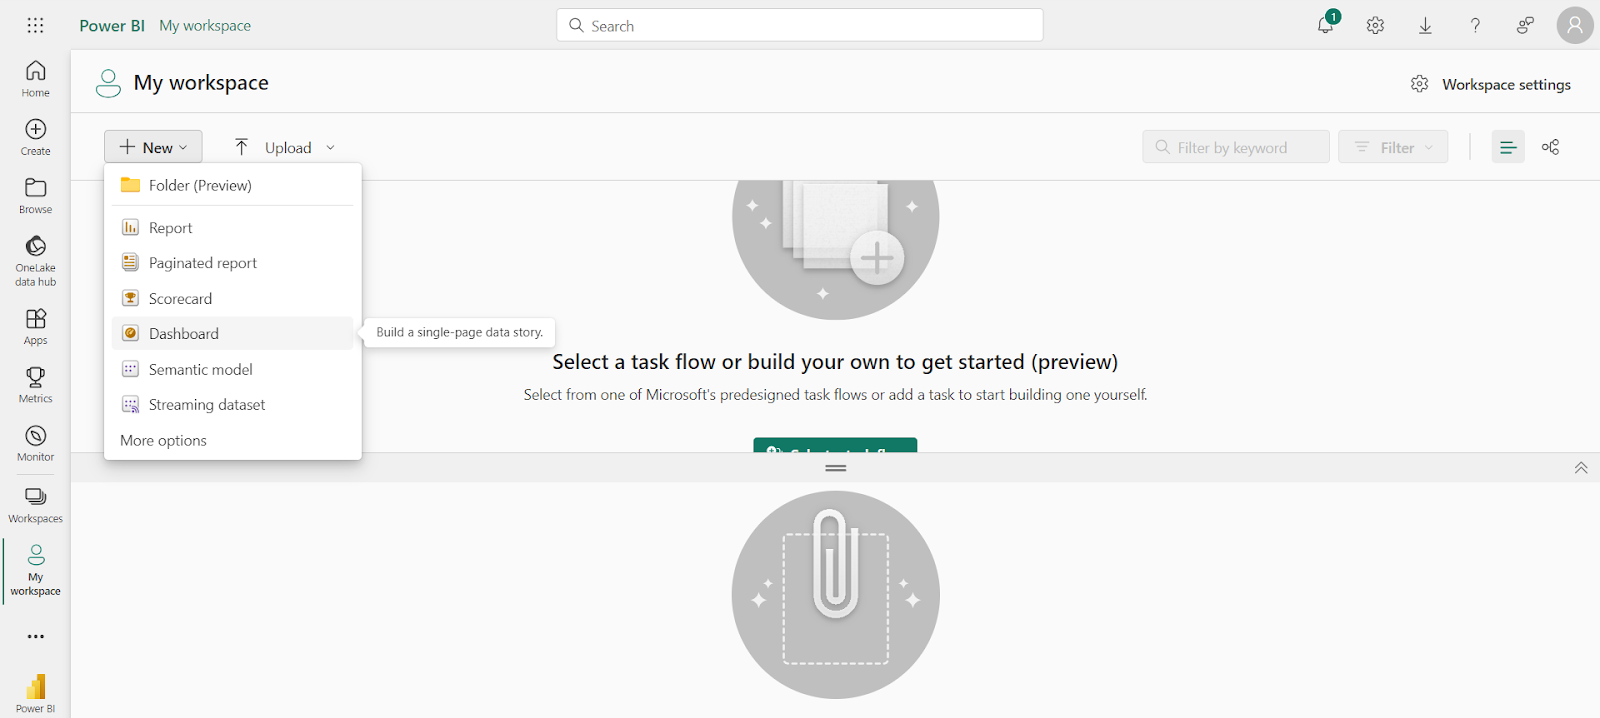Select Paginated report menu item
The height and width of the screenshot is (718, 1600).
[x=233, y=263]
